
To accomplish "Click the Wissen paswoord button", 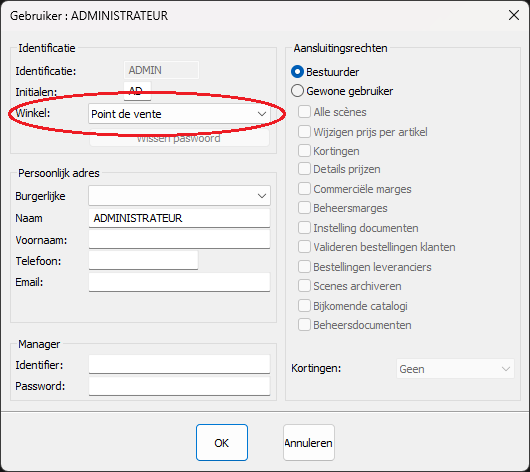I will pyautogui.click(x=179, y=139).
